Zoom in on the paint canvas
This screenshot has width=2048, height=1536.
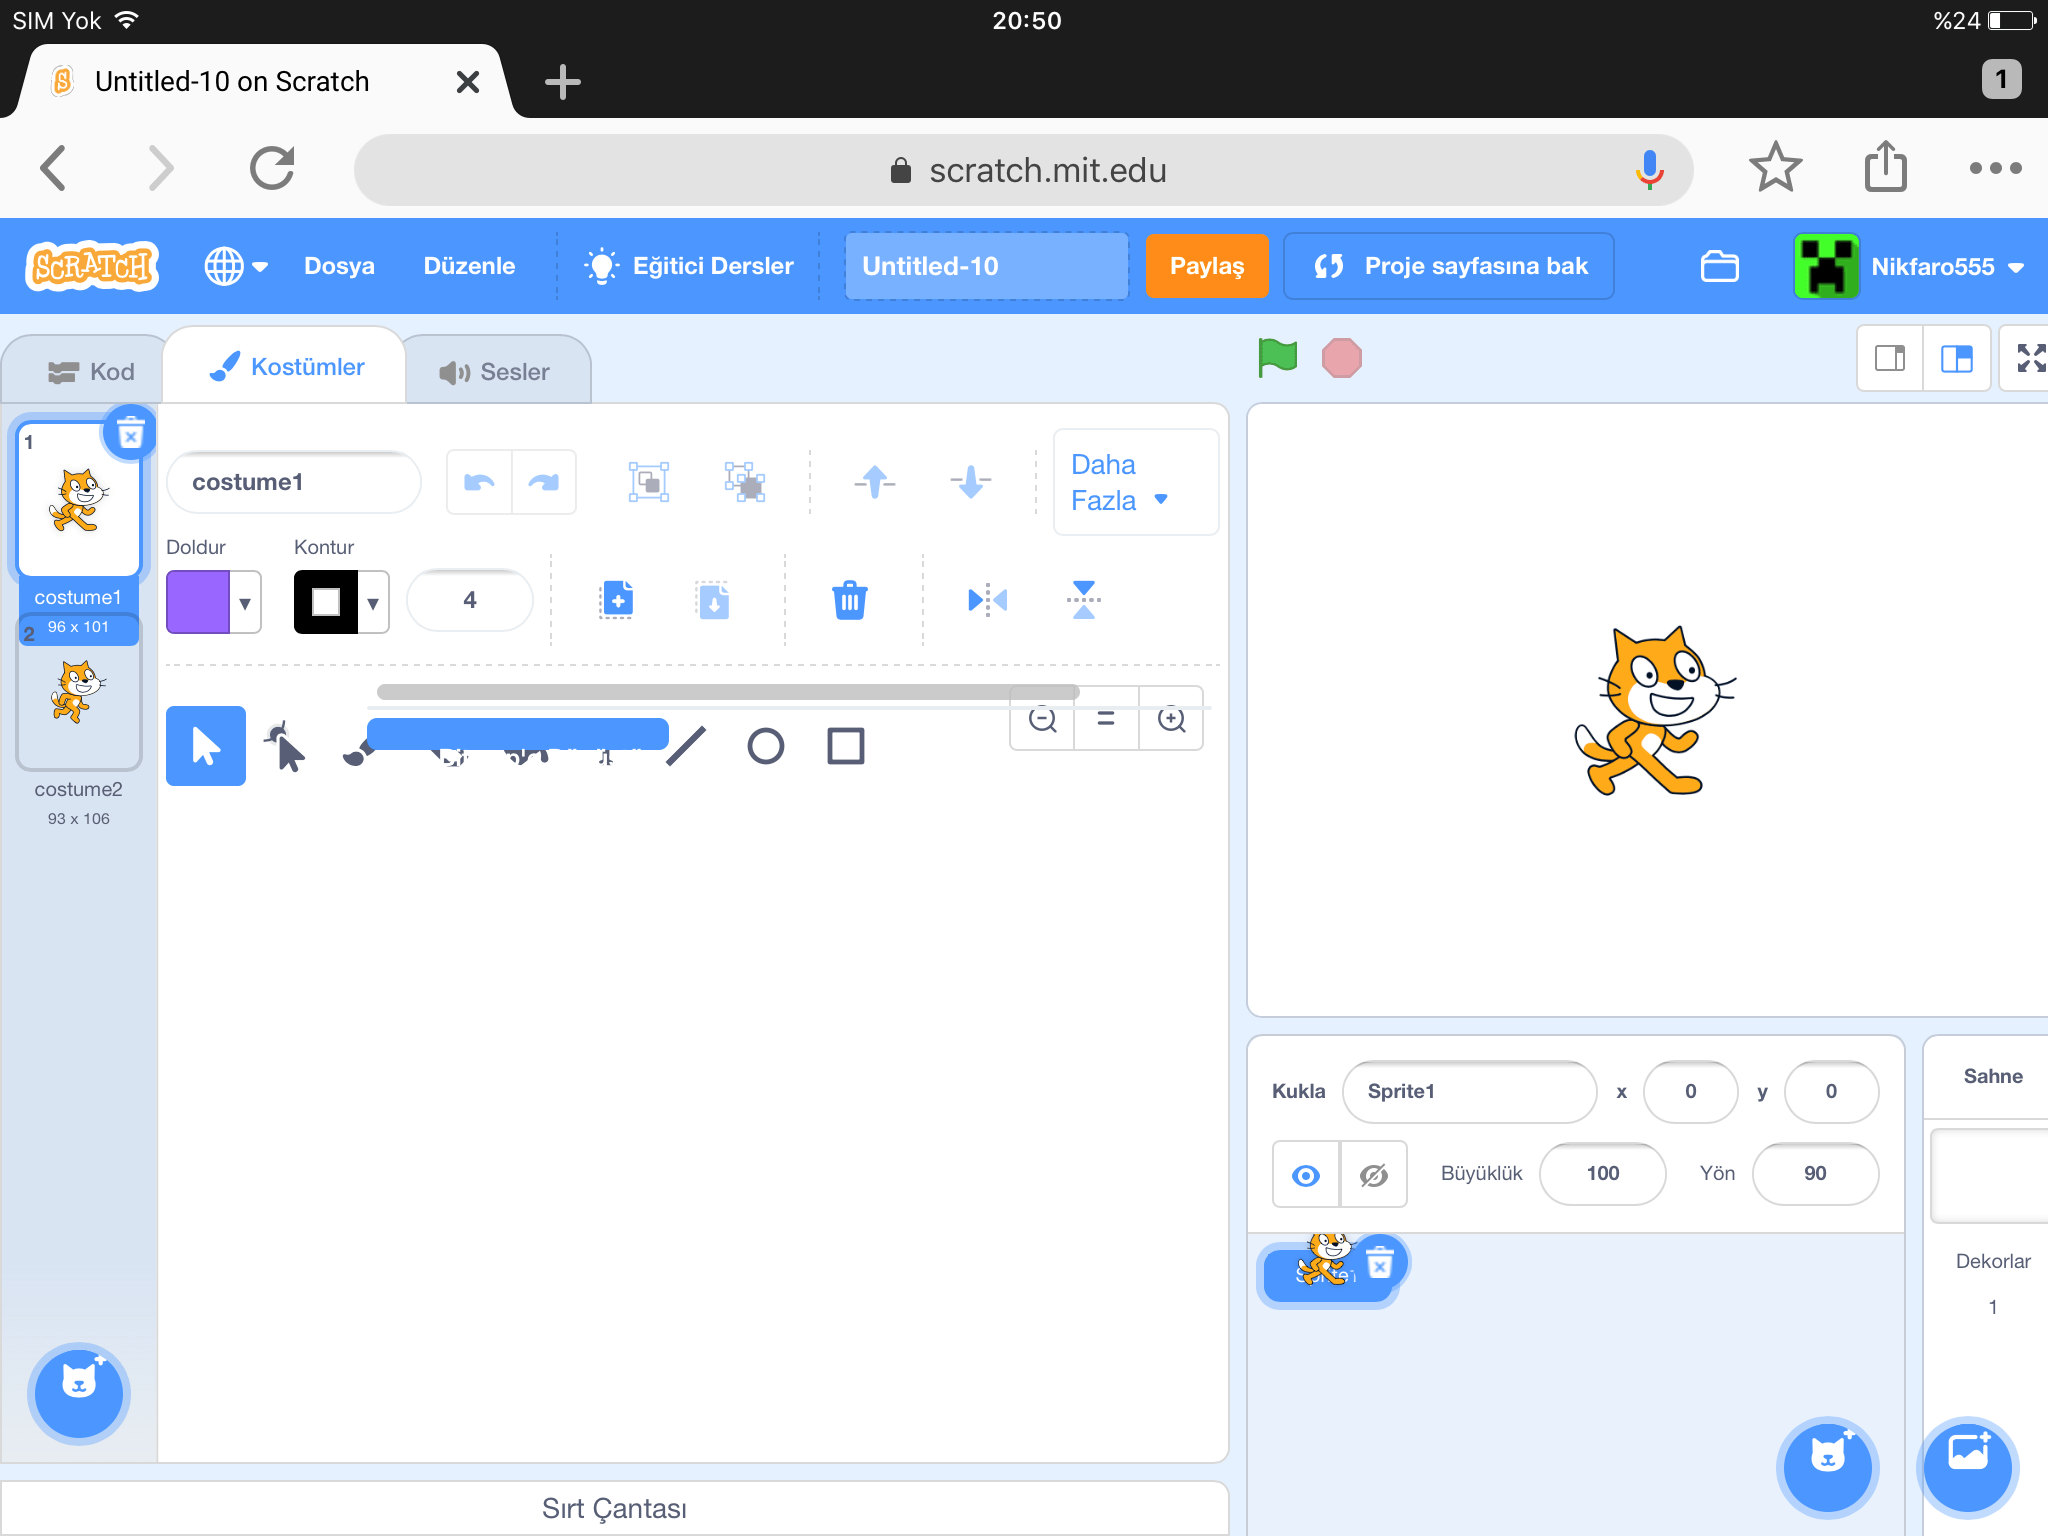coord(1171,721)
